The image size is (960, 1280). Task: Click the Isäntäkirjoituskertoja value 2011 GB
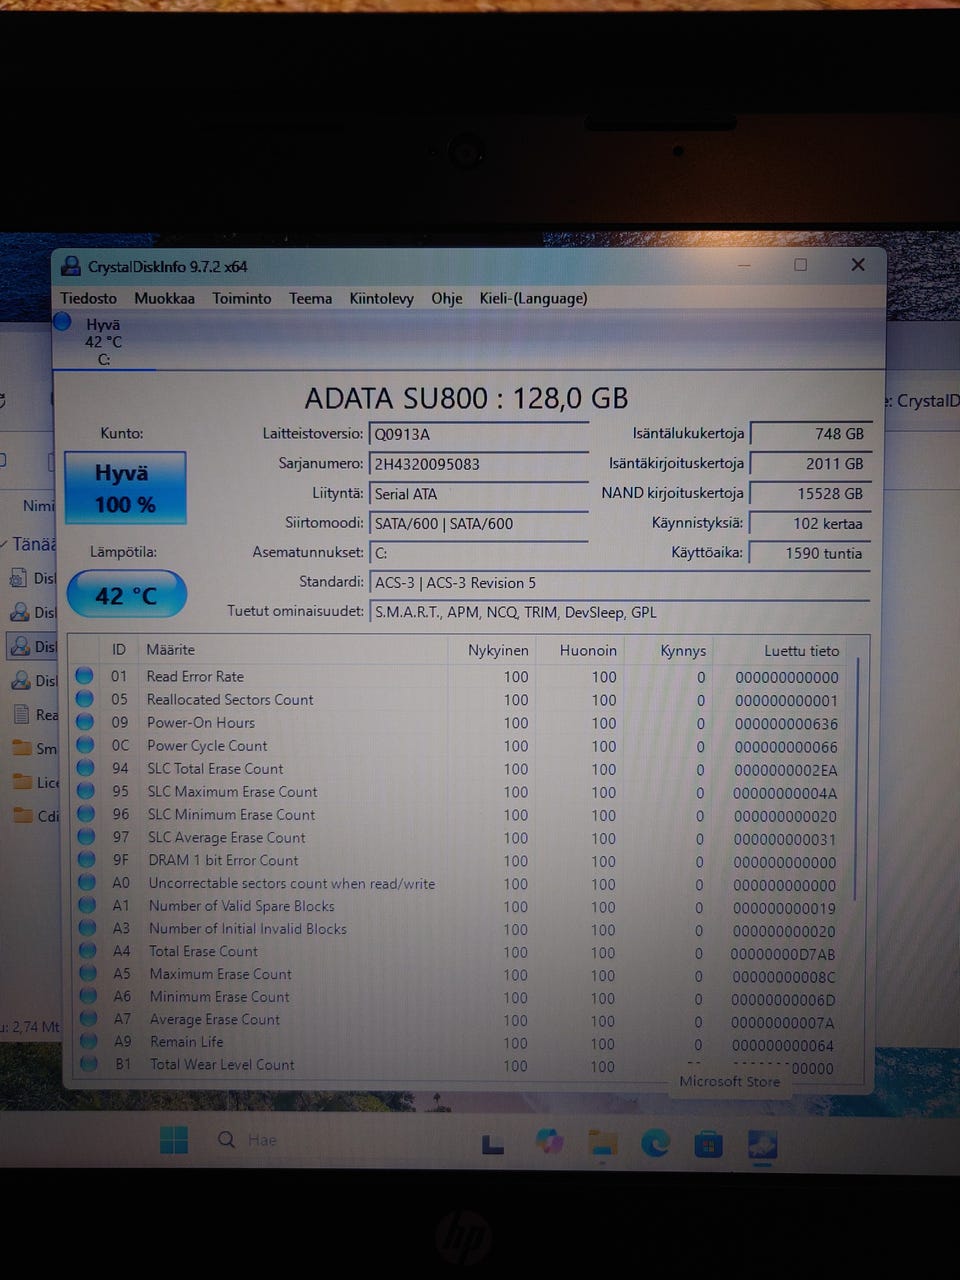pos(810,464)
